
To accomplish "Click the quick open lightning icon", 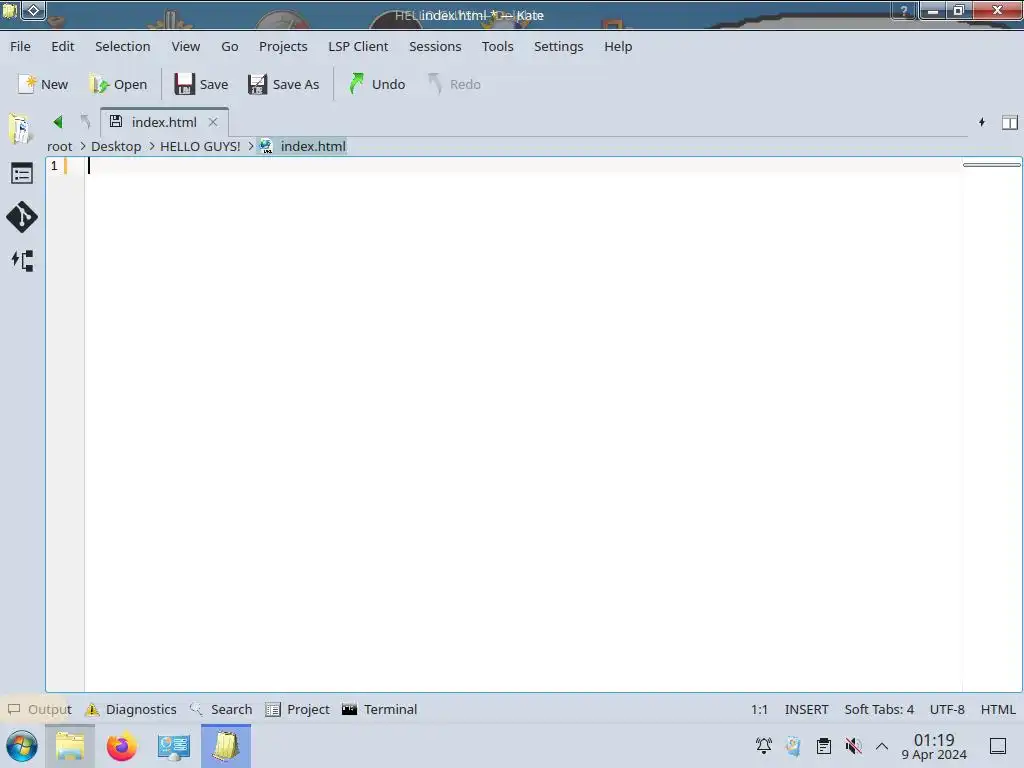I will 982,122.
